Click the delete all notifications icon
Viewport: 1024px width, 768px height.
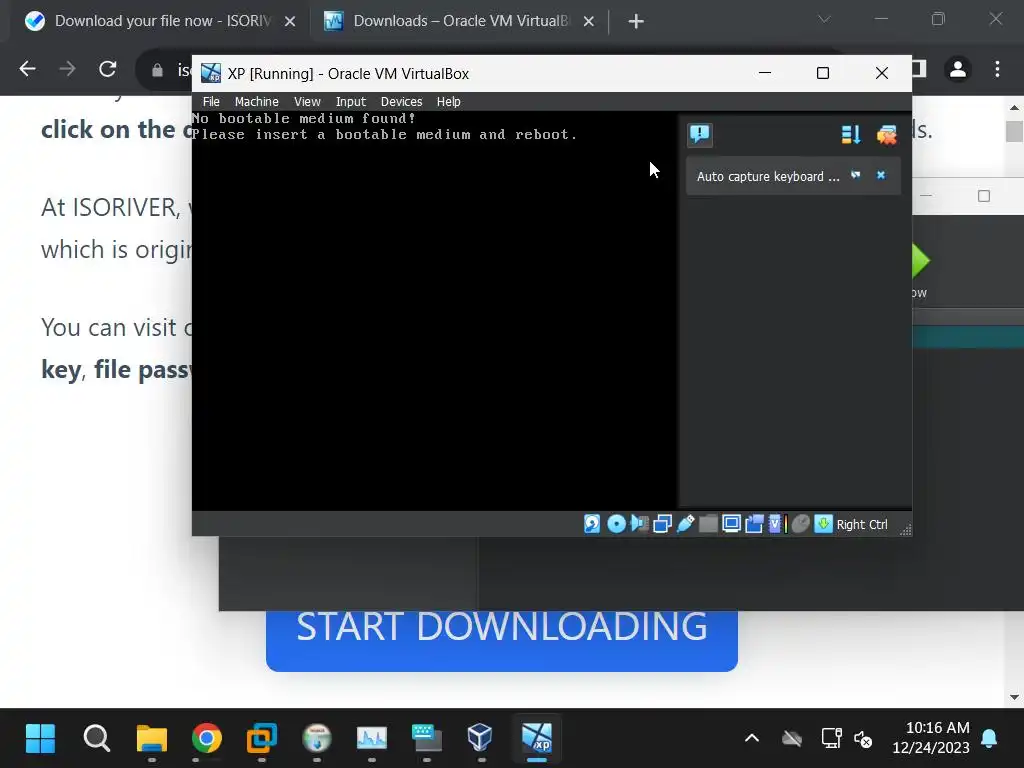(887, 135)
